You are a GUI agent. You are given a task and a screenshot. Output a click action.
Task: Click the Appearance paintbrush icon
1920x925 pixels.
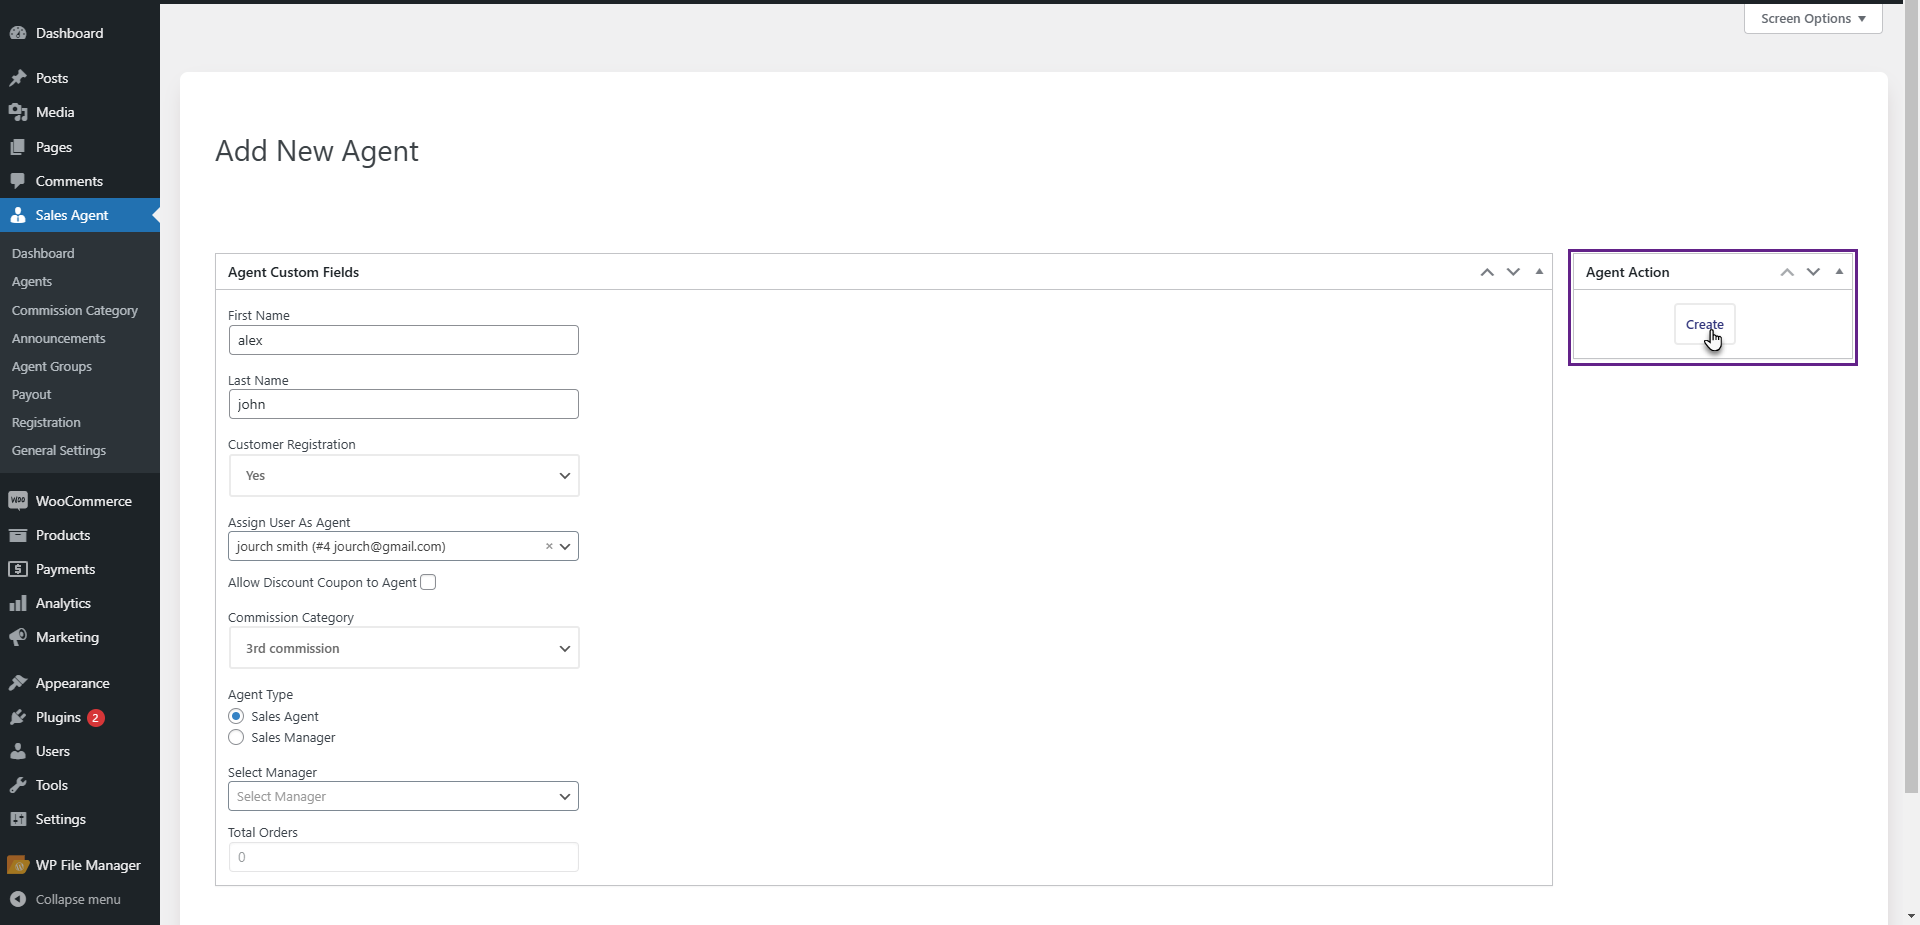point(18,683)
